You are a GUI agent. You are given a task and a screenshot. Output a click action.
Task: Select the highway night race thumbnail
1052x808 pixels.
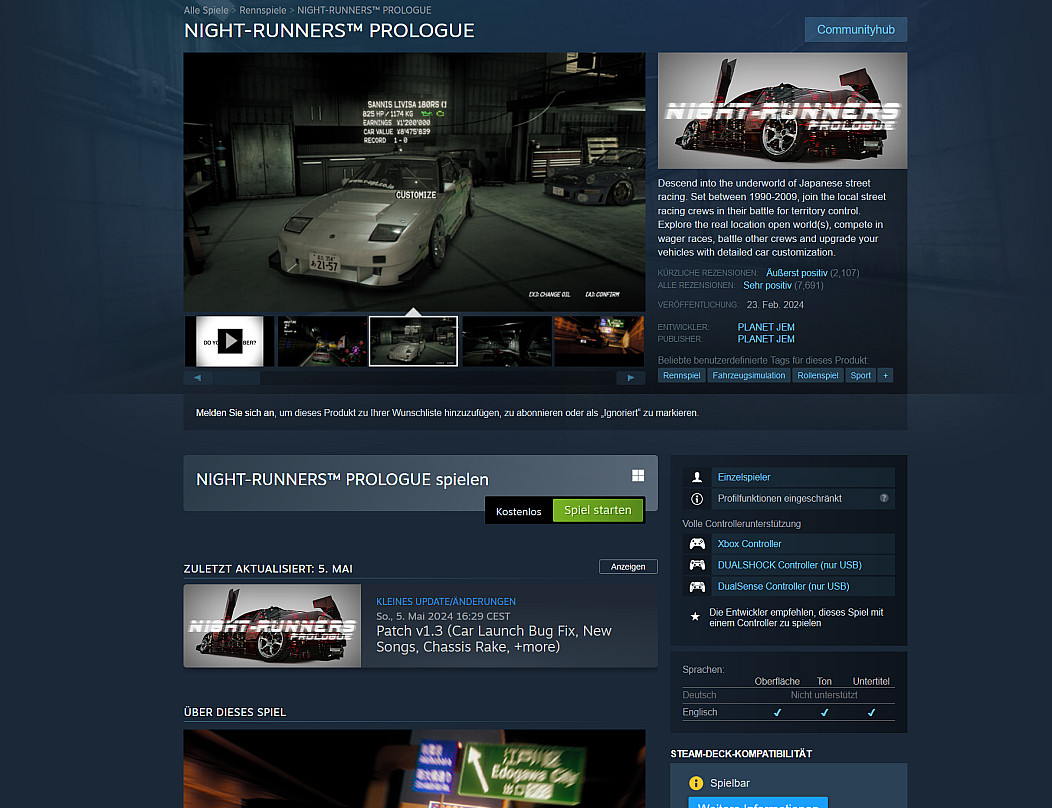[x=322, y=342]
